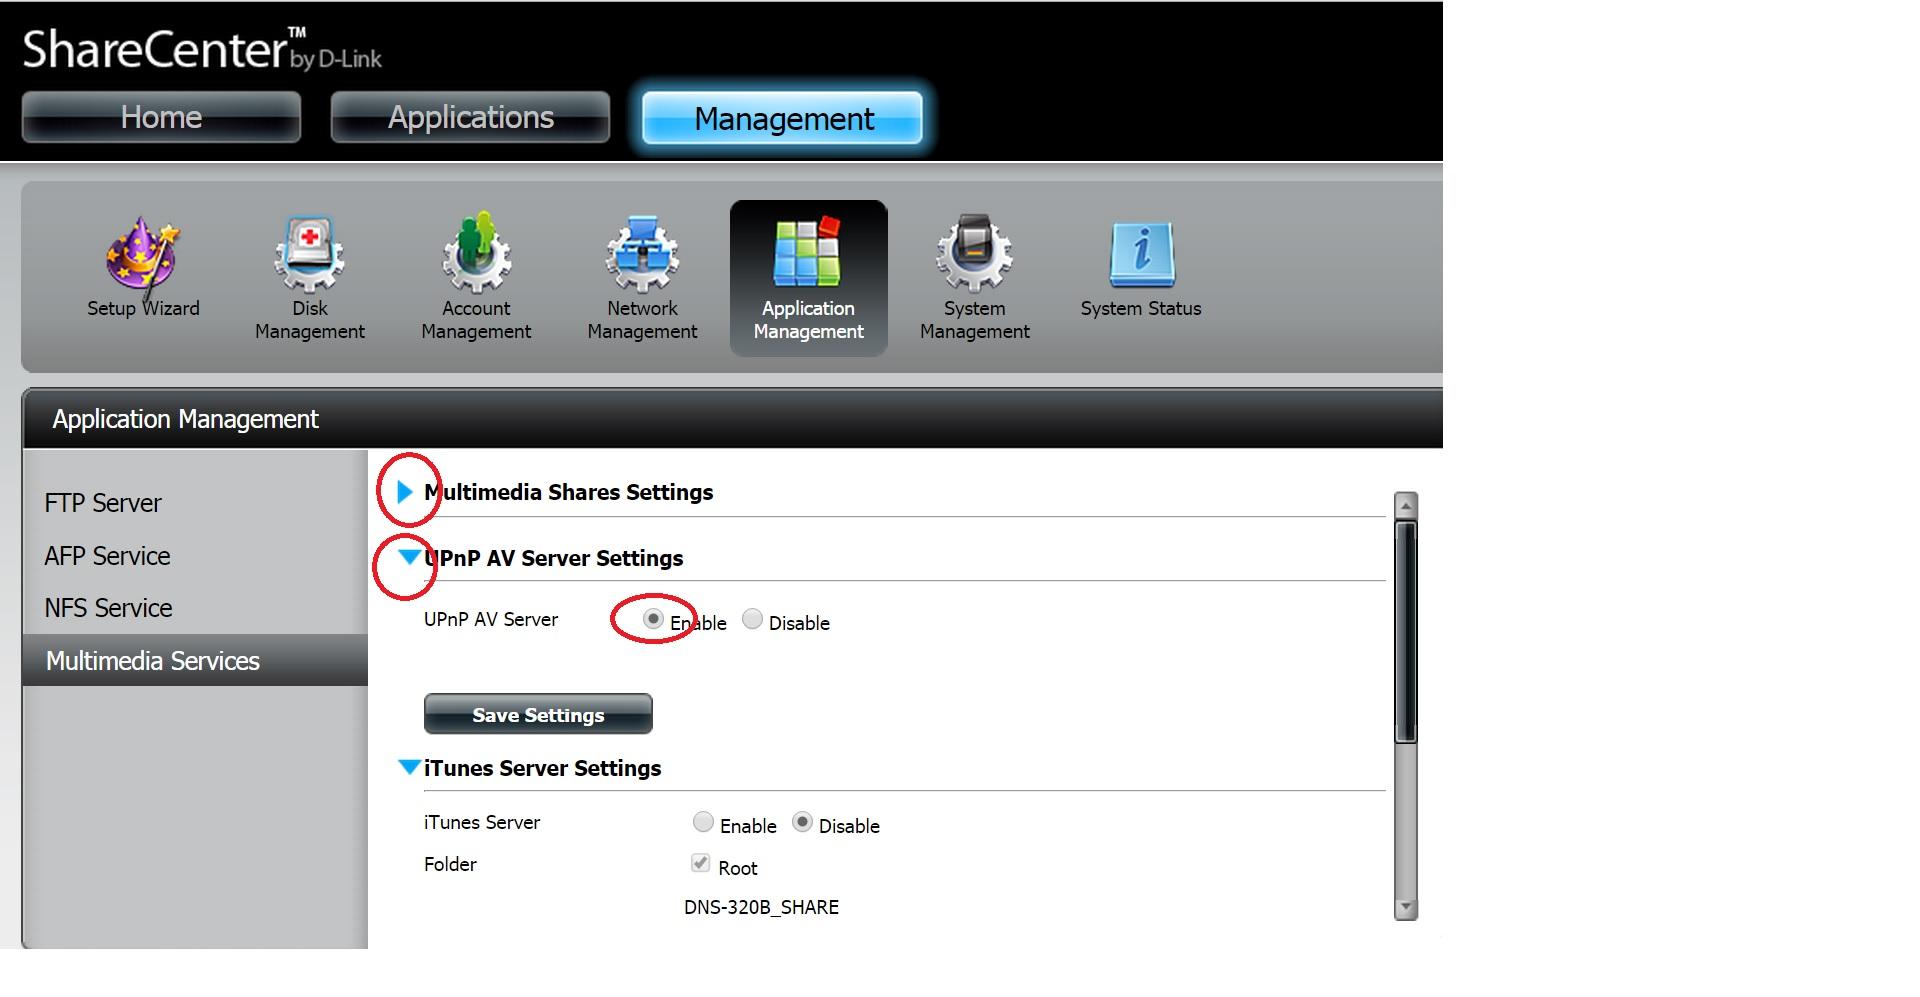Click the DNS-320B_SHARE folder text

[x=761, y=907]
